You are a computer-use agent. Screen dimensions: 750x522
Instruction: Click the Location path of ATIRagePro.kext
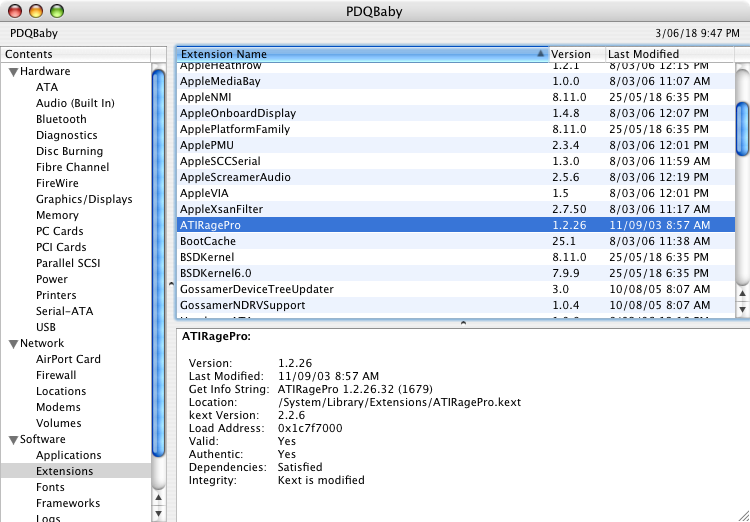pyautogui.click(x=399, y=402)
